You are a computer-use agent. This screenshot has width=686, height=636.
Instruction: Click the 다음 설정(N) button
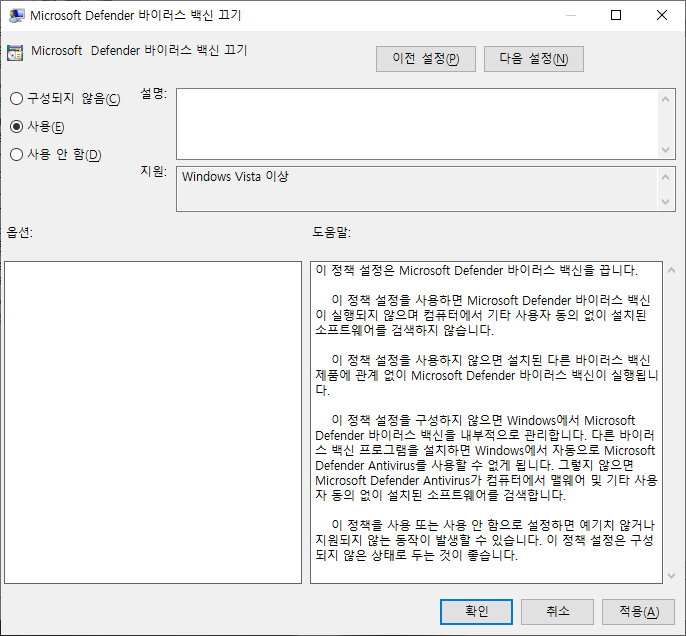(x=534, y=59)
